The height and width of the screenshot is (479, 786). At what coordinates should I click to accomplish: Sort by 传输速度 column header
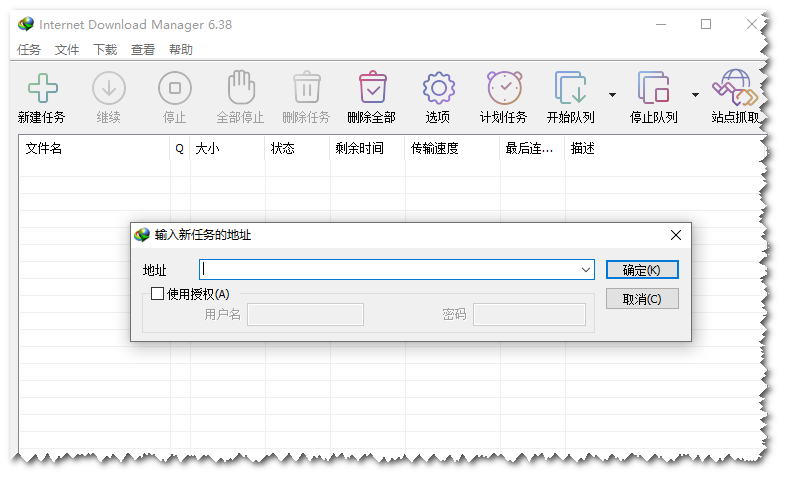tap(452, 148)
